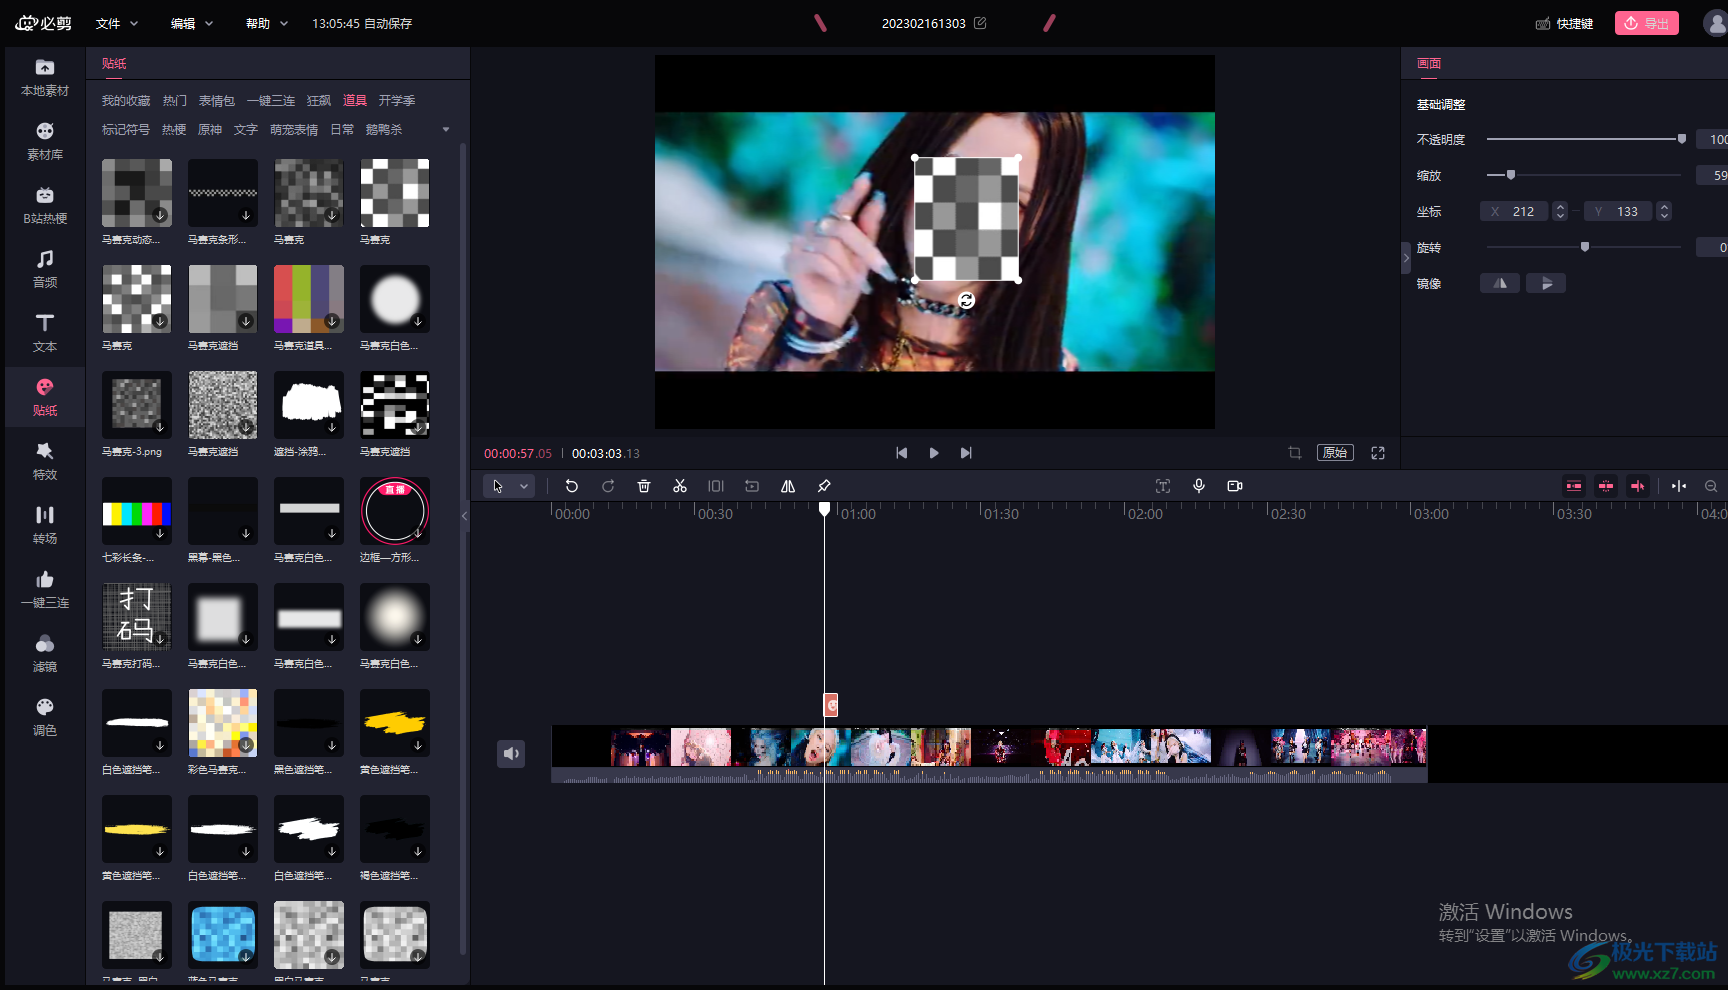Select the 彩色马赛克 sticker thumbnail
This screenshot has height=990, width=1728.
(x=223, y=723)
